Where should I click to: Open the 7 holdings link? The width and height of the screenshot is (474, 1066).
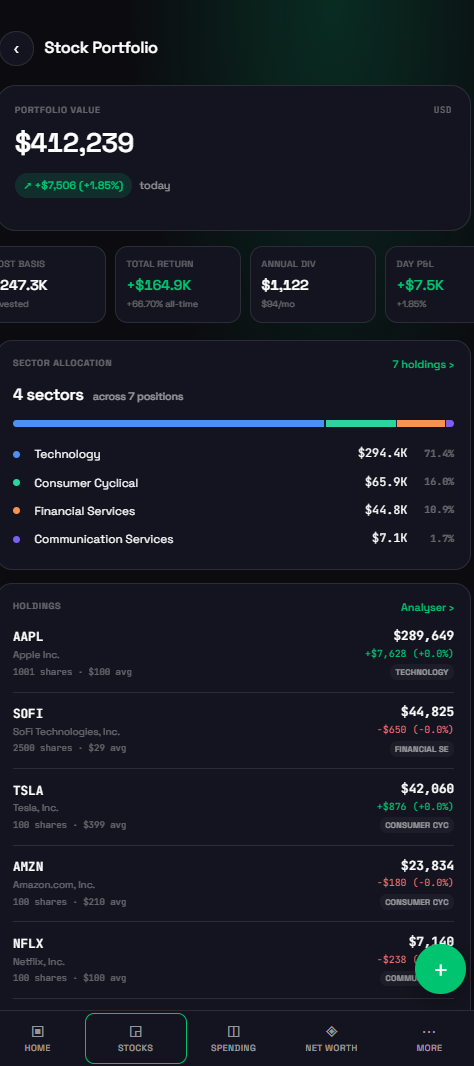pyautogui.click(x=423, y=364)
